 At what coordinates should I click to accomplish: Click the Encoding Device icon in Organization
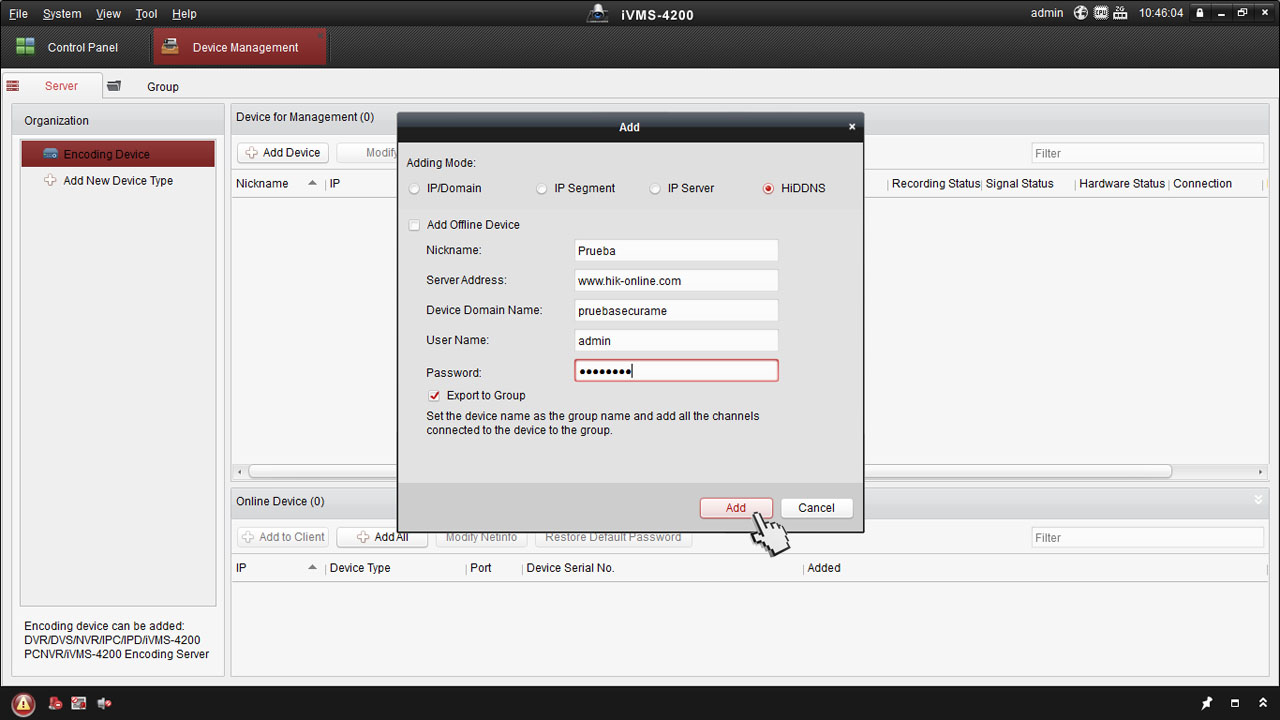tap(51, 154)
